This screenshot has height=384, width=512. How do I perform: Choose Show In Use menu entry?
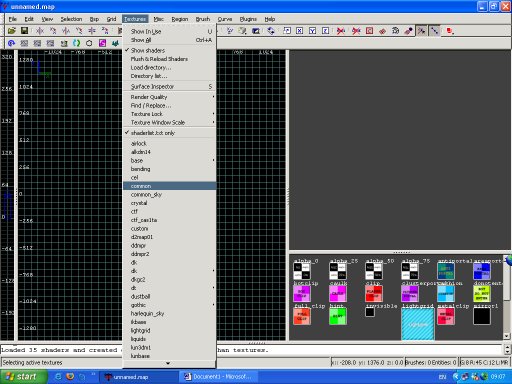tap(170, 31)
